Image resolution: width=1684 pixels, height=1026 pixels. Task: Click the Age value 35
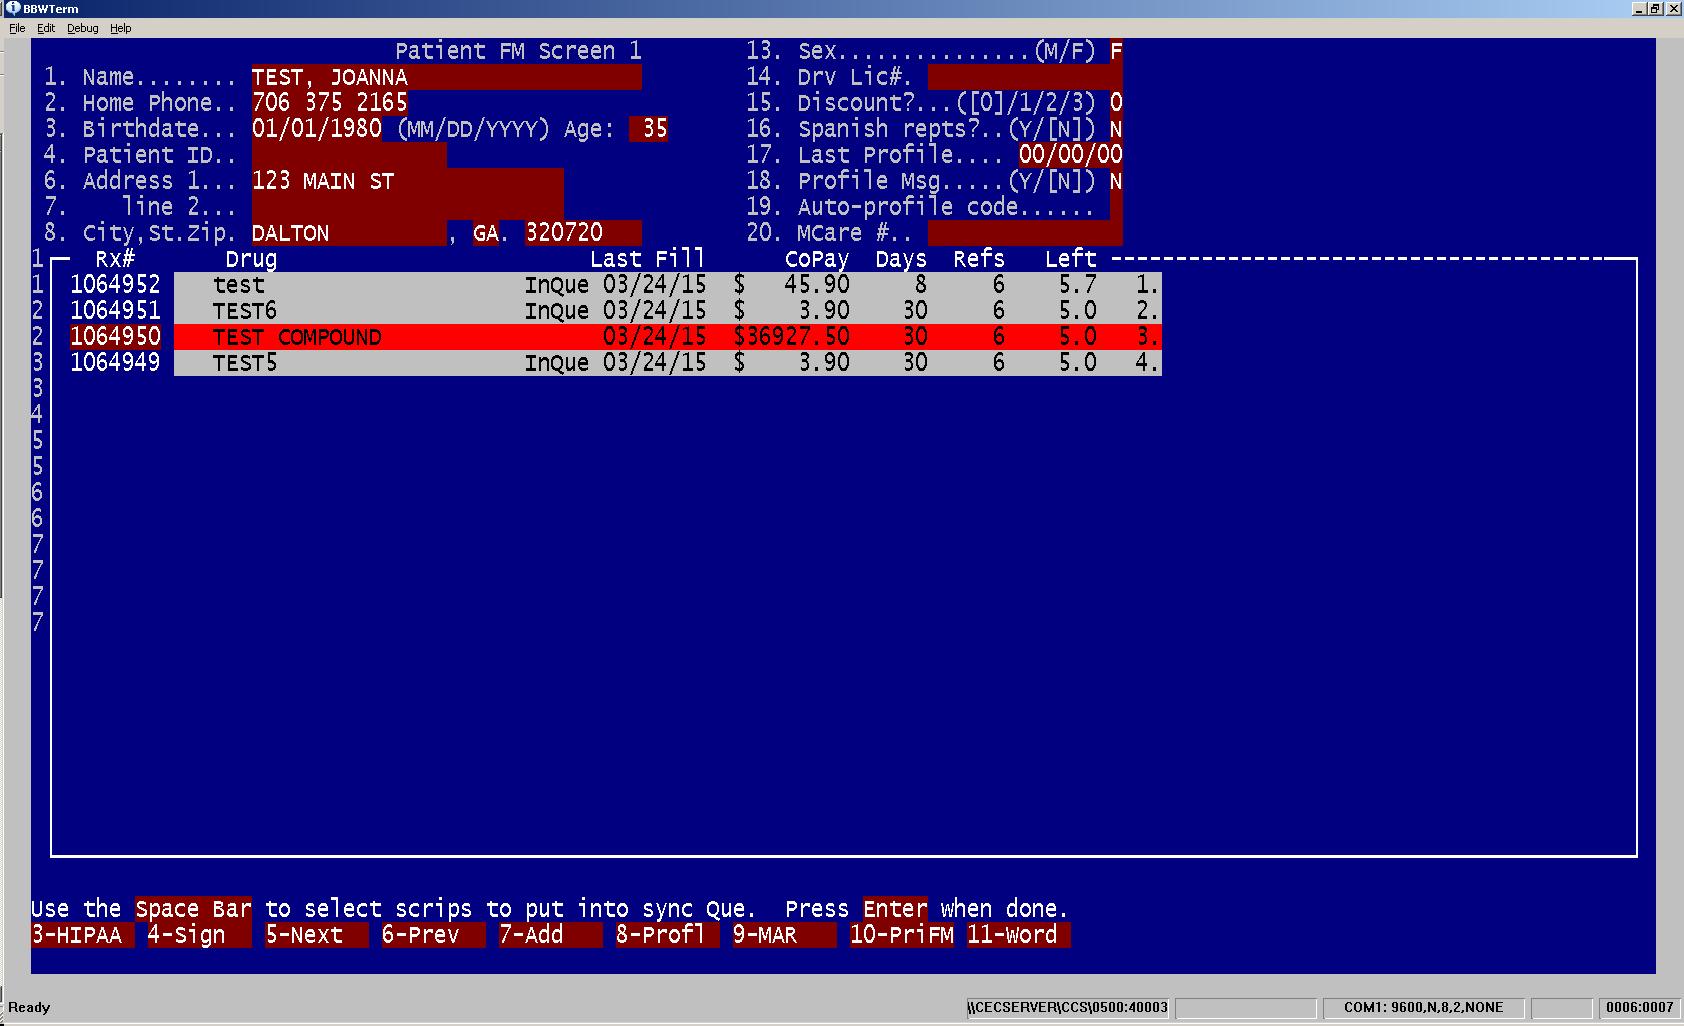pos(649,129)
